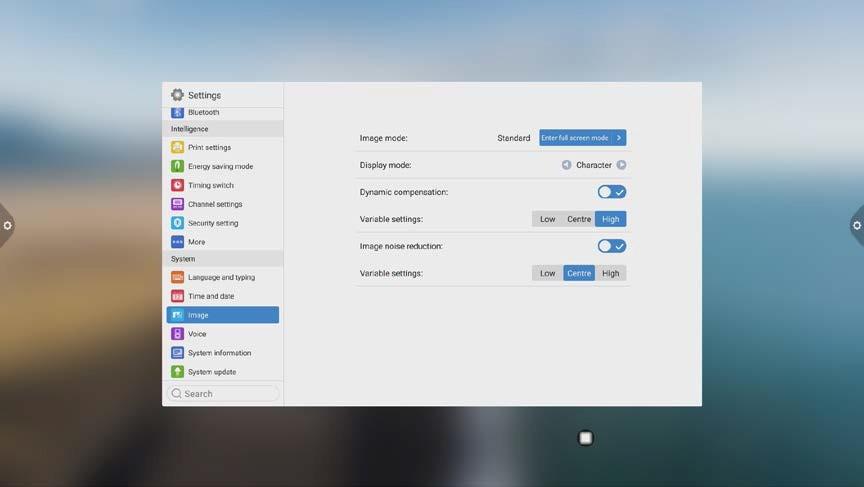Click the Print settings icon
This screenshot has width=864, height=487.
click(x=177, y=147)
